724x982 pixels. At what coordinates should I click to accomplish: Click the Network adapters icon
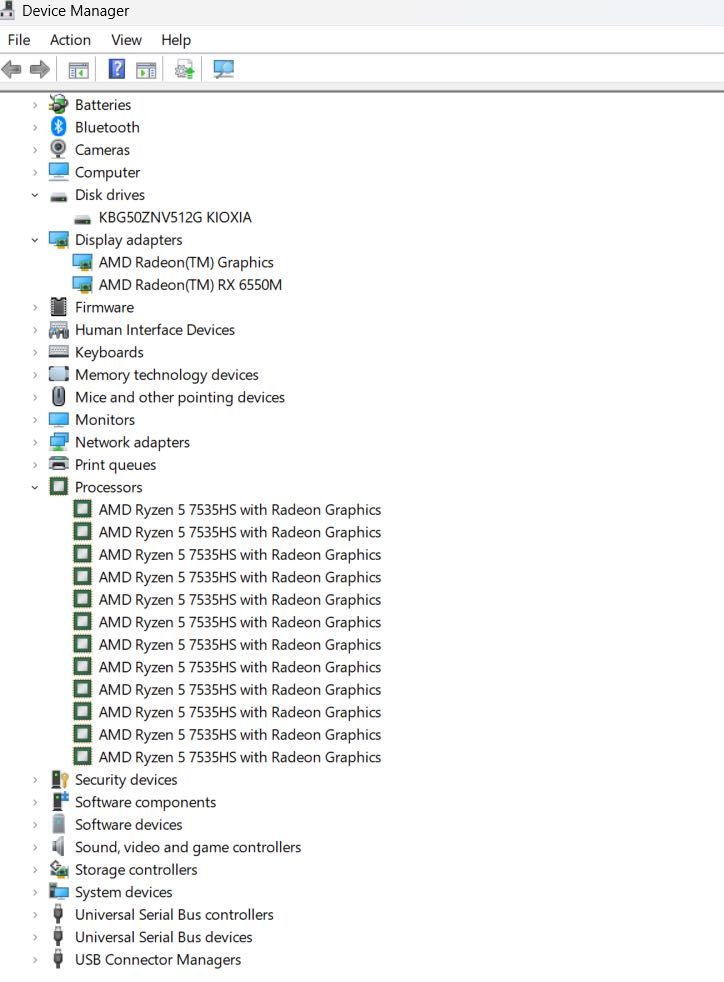[x=59, y=442]
